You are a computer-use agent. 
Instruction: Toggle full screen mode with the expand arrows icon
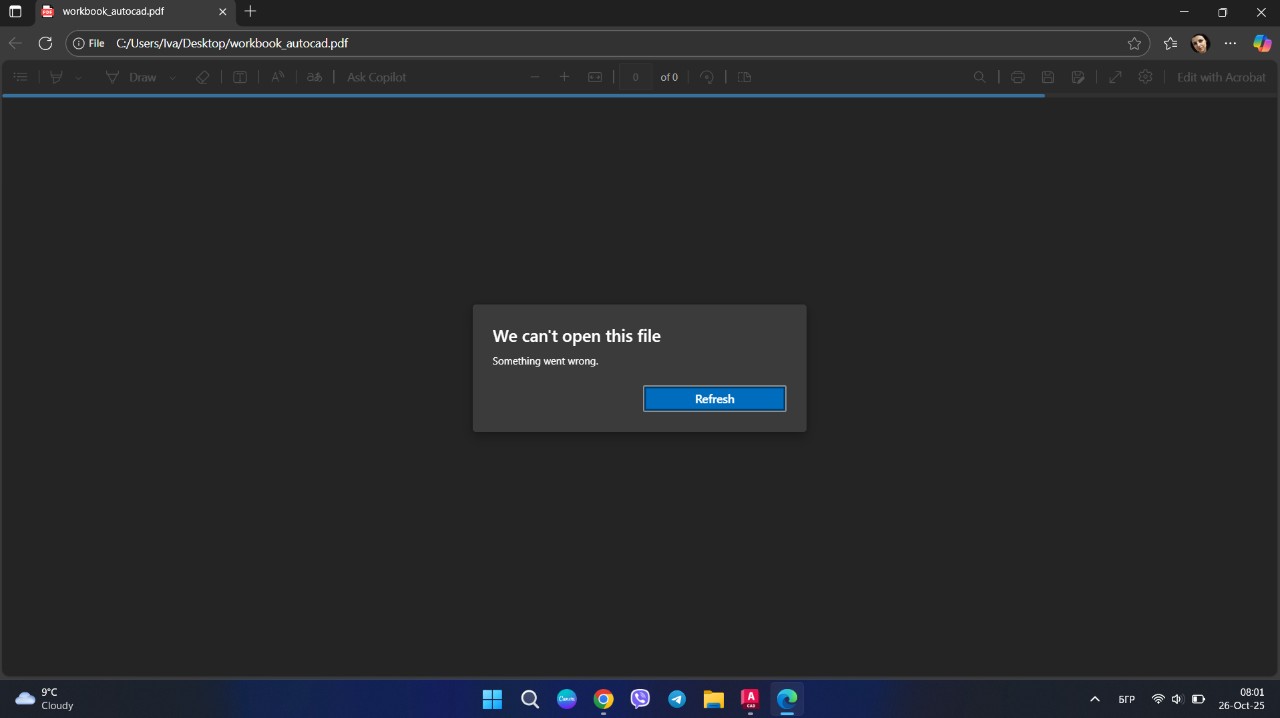(x=1115, y=77)
